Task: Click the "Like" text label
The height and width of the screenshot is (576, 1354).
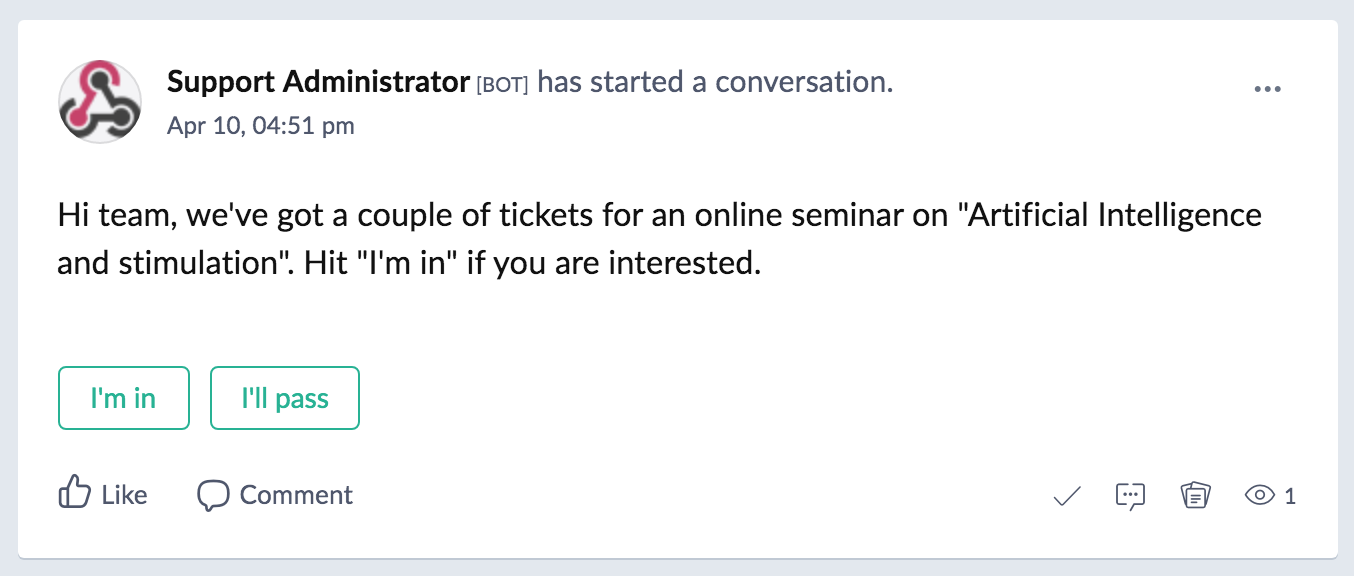Action: tap(124, 495)
